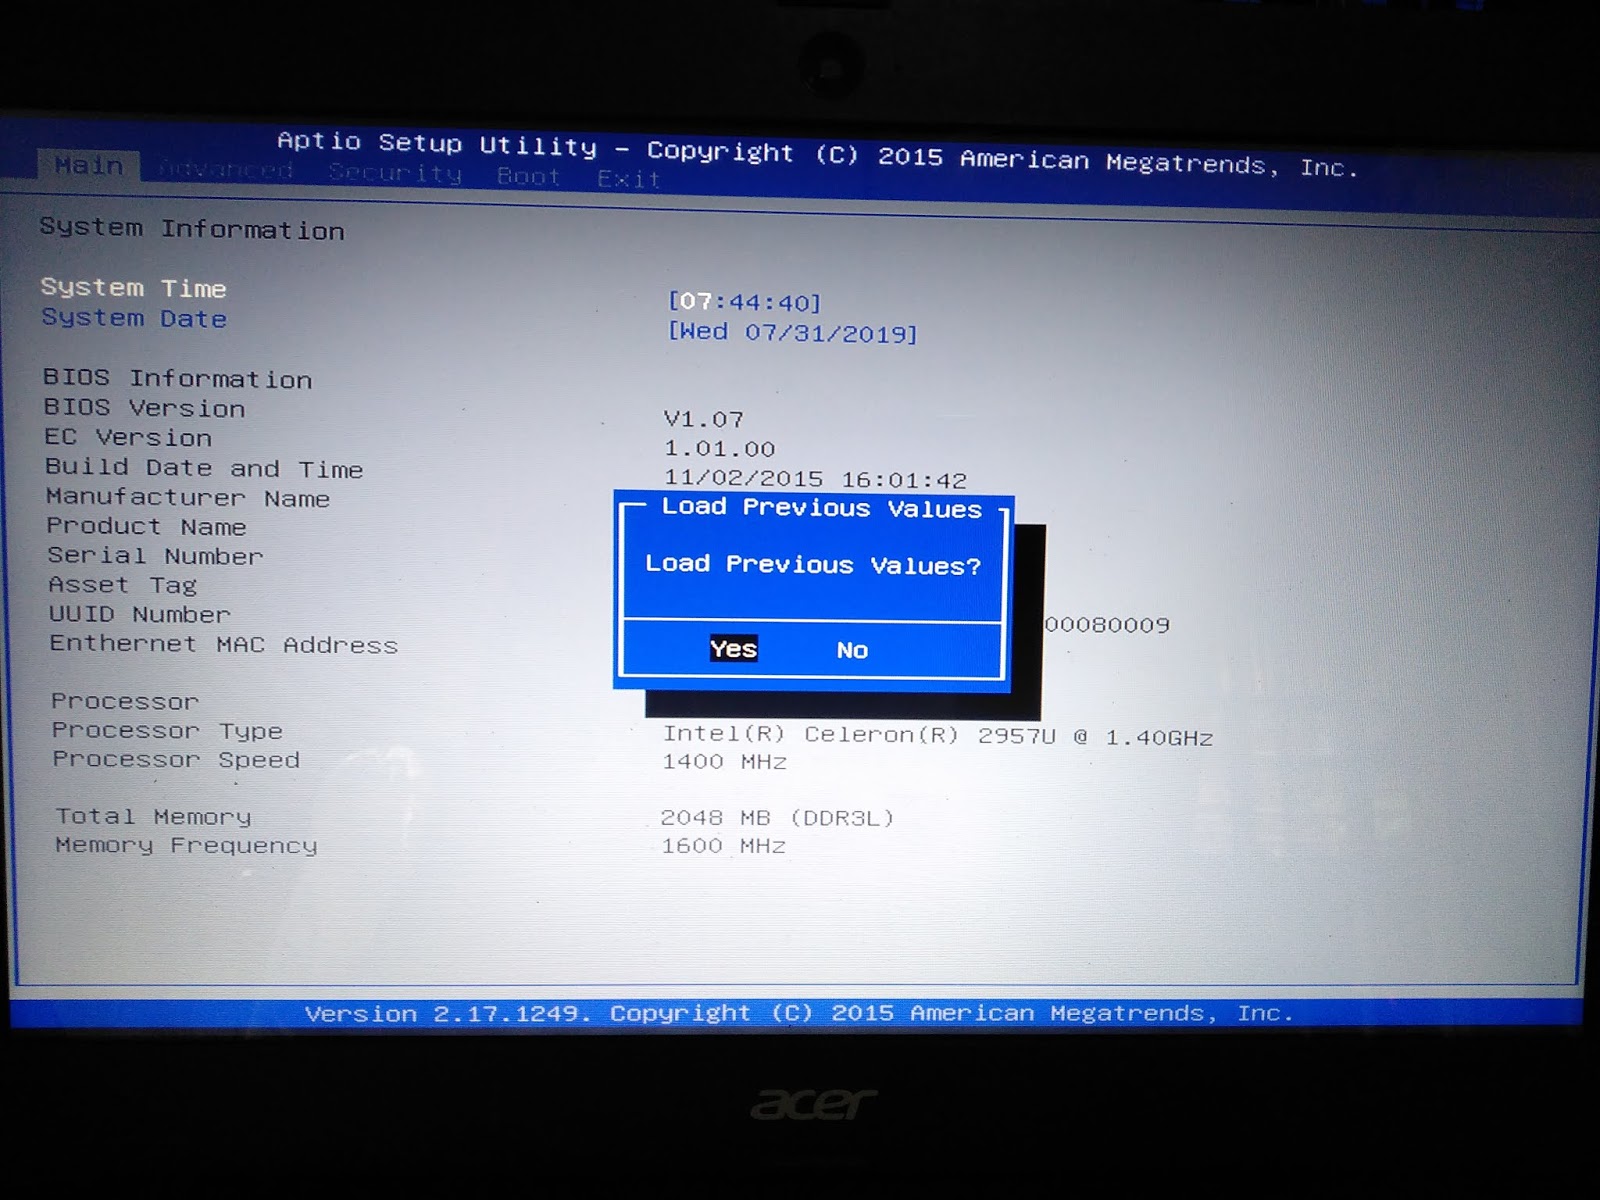Click the Aptio Setup Utility header text
The width and height of the screenshot is (1600, 1200).
coord(818,153)
